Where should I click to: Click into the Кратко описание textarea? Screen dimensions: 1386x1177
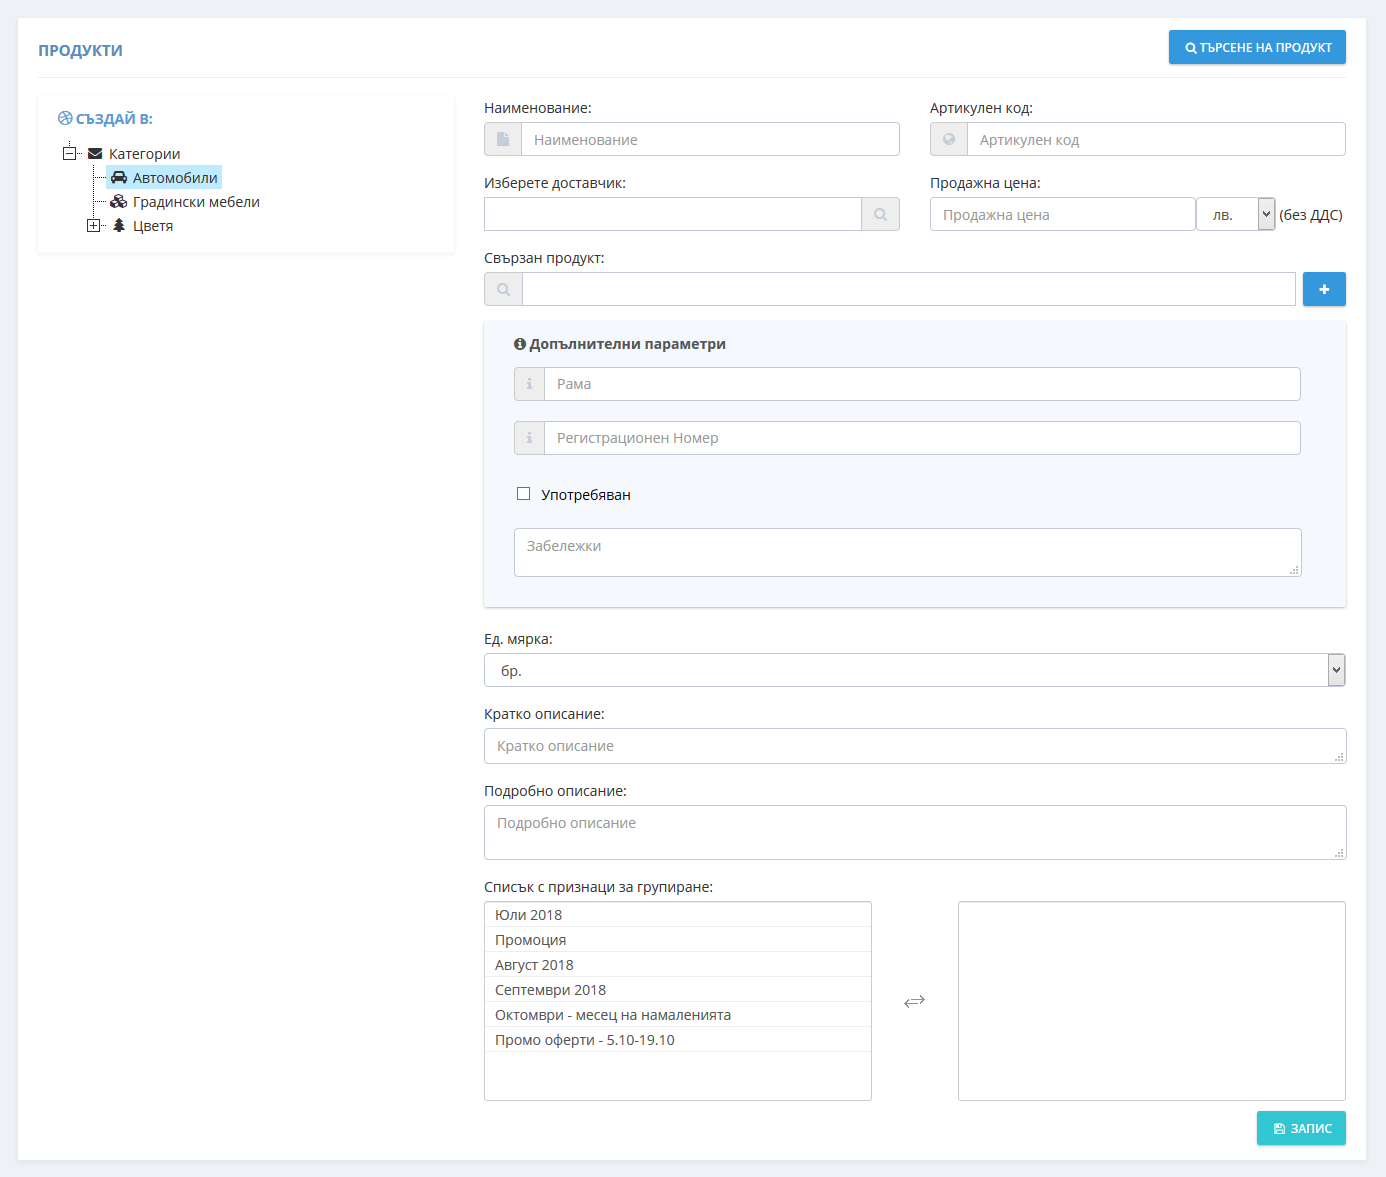click(915, 746)
